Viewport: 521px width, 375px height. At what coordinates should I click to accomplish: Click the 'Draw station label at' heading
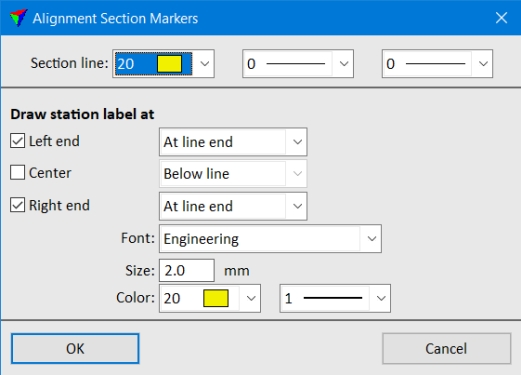pyautogui.click(x=82, y=114)
